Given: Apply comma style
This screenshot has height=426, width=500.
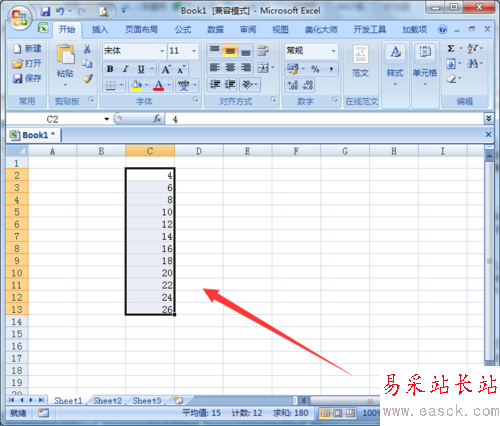Looking at the screenshot, I should click(331, 69).
